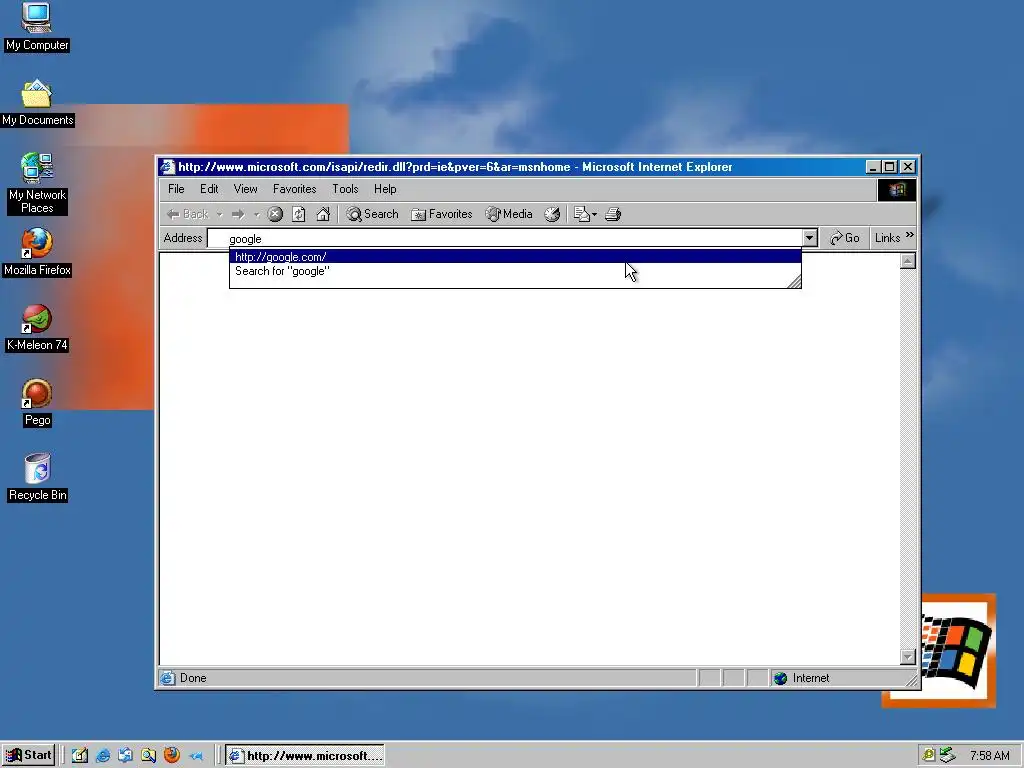The image size is (1024, 768).
Task: Click the Stop loading icon
Action: 275,214
